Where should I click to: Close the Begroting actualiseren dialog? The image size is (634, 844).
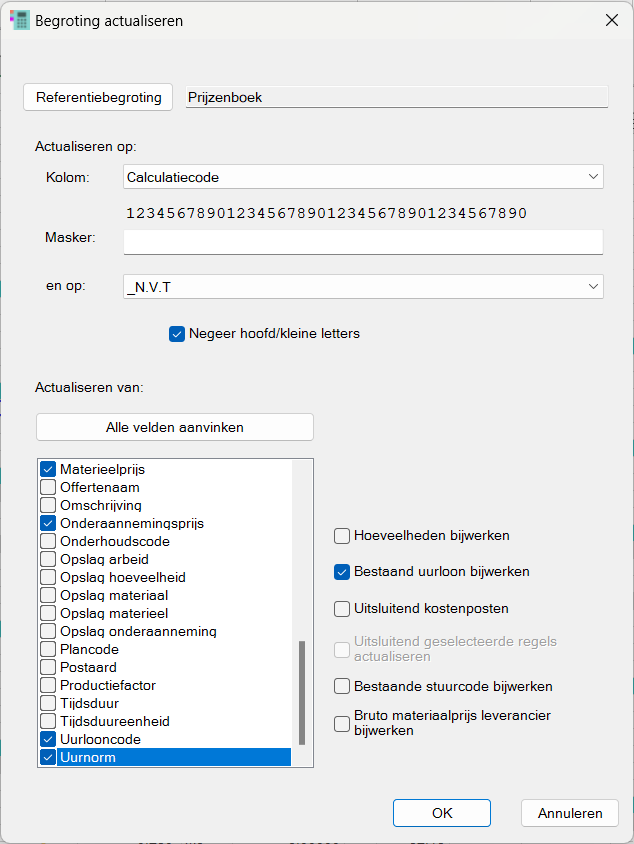coord(611,20)
